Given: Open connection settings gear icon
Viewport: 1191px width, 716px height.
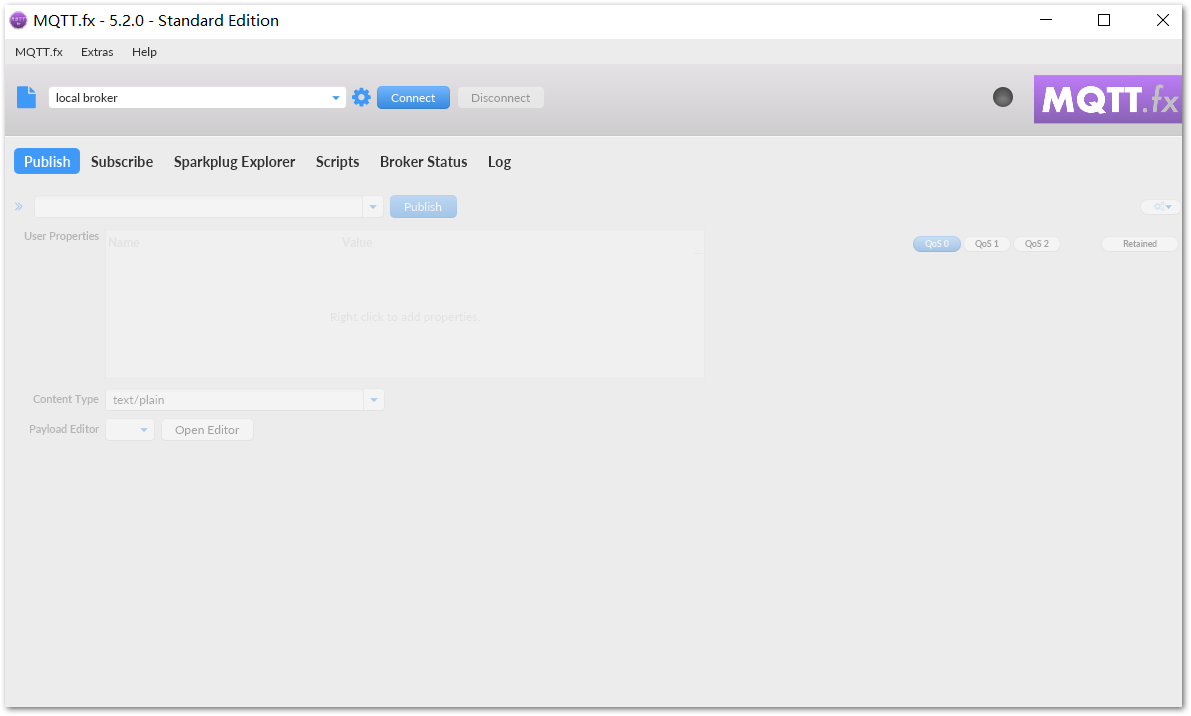Looking at the screenshot, I should point(362,97).
